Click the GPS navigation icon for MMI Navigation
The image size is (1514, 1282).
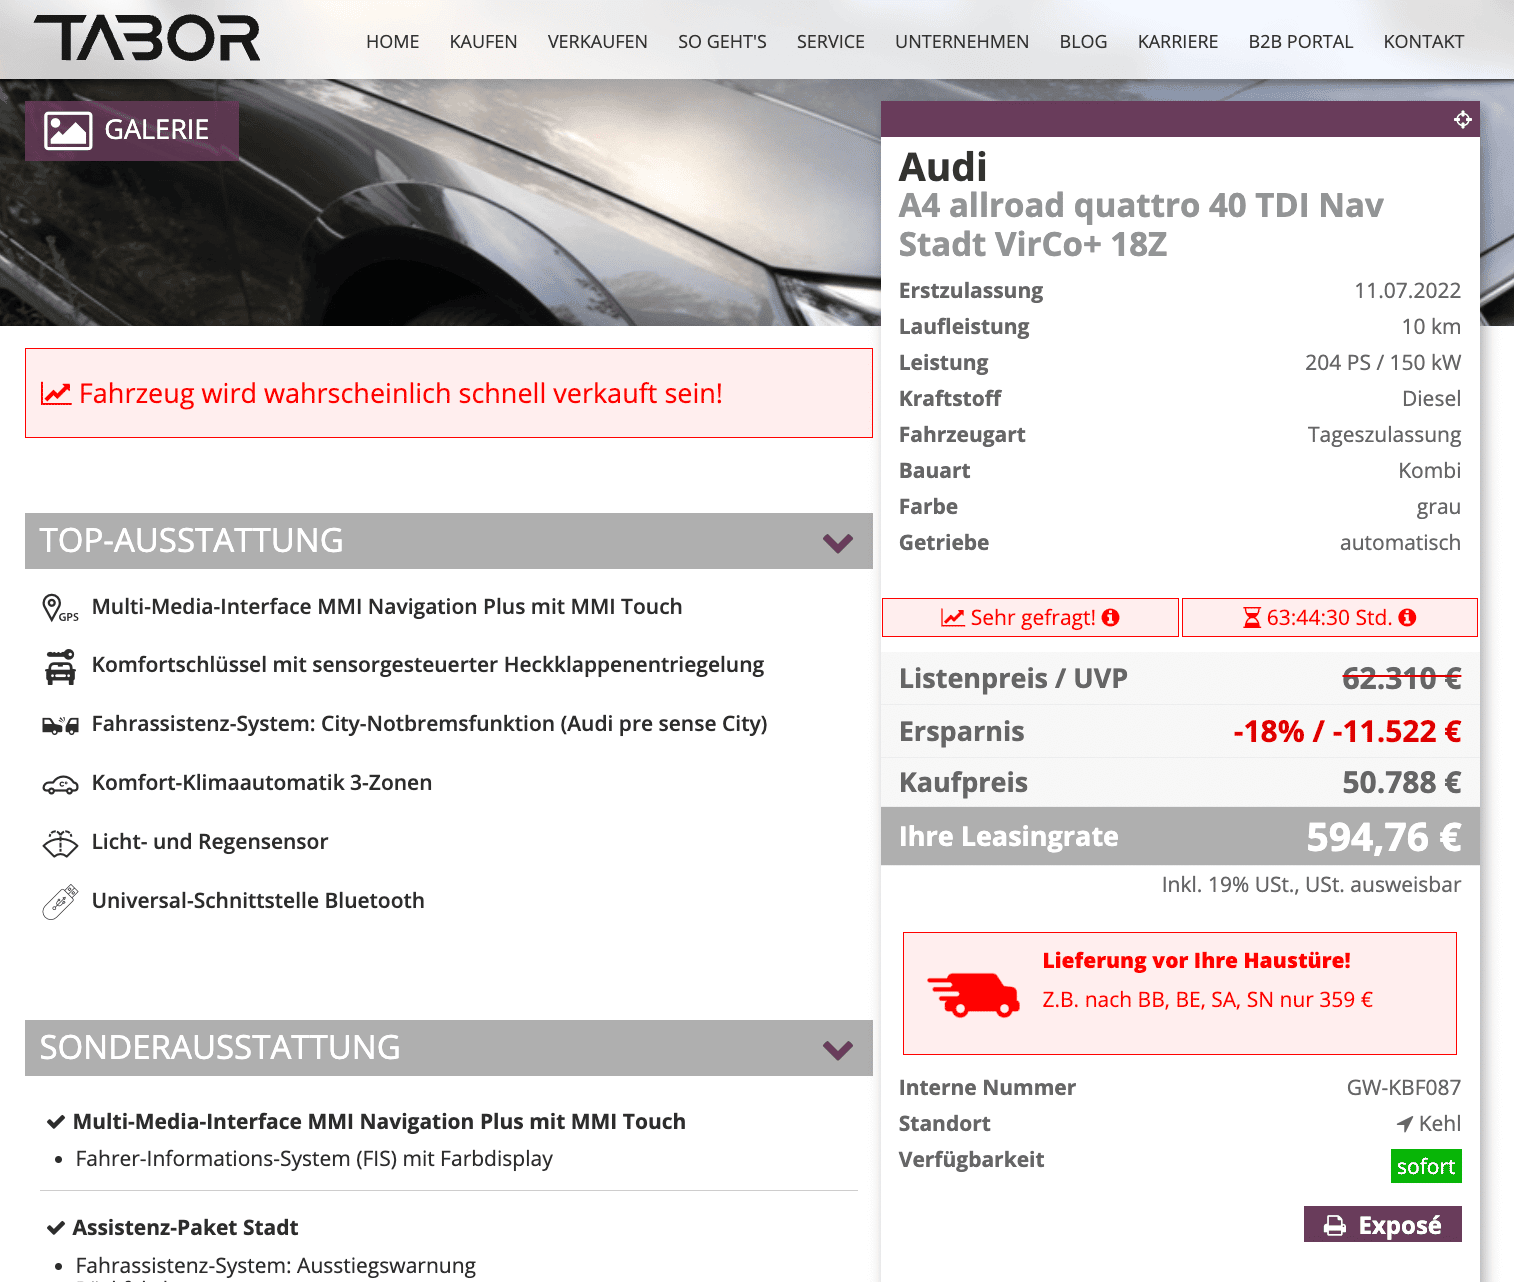[59, 608]
